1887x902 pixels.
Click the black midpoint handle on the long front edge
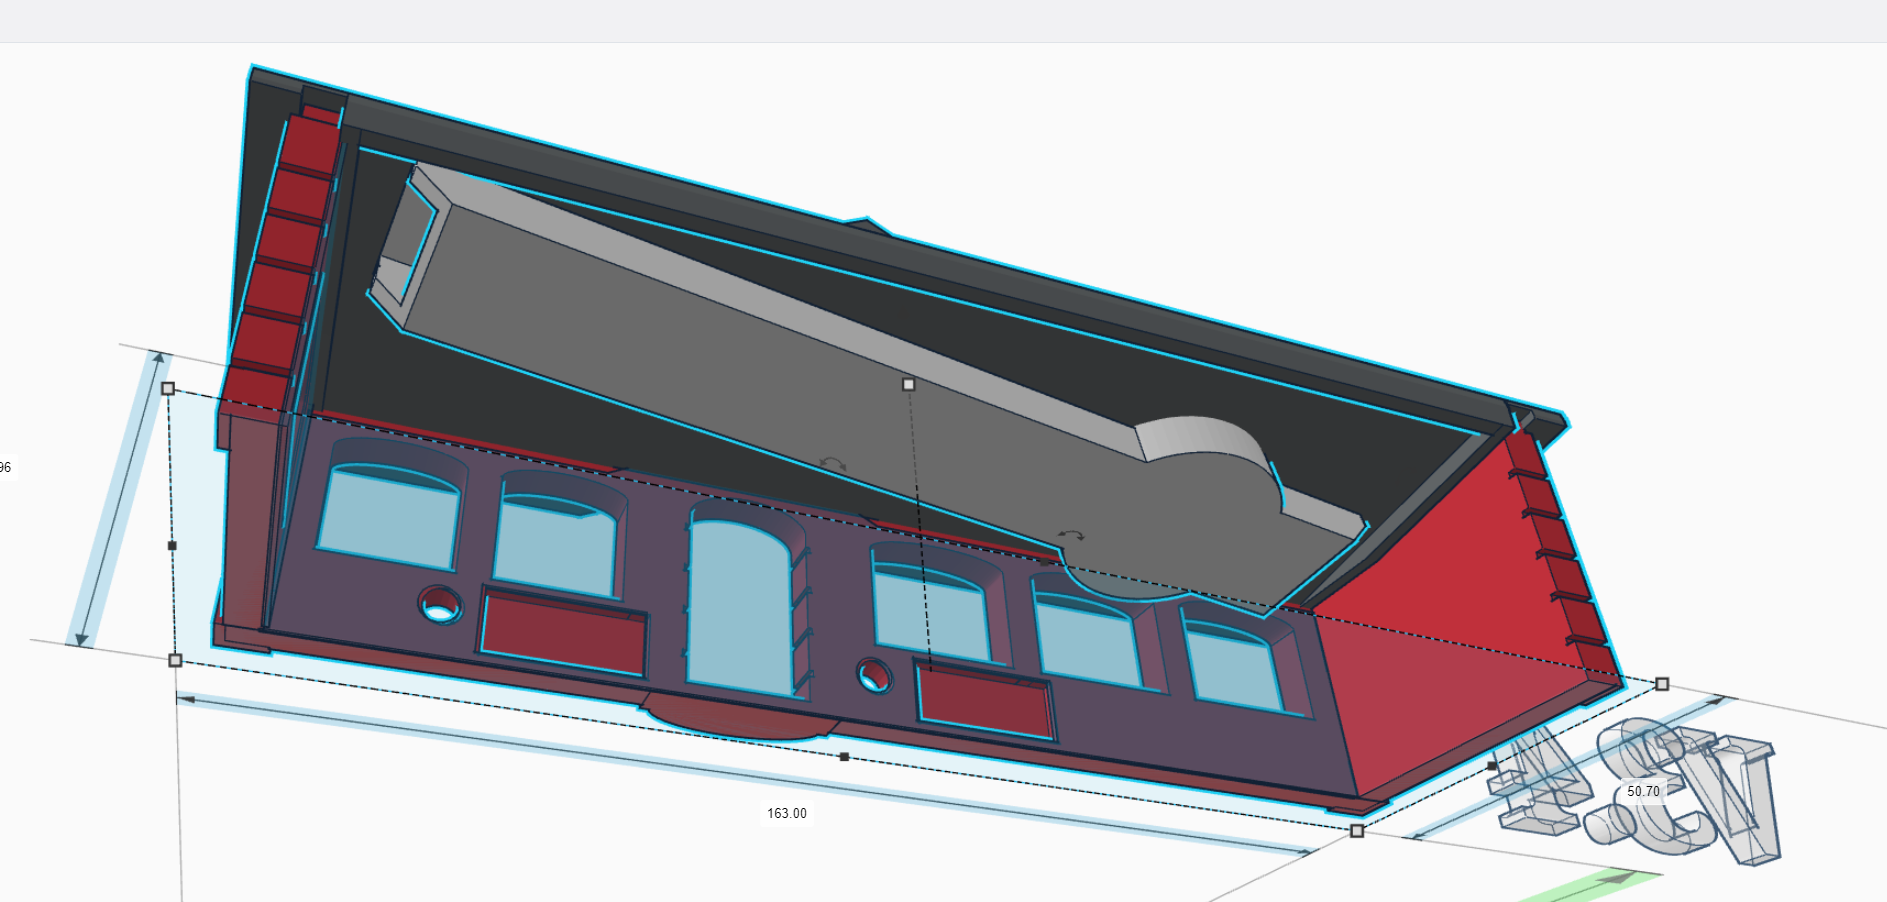[x=844, y=757]
